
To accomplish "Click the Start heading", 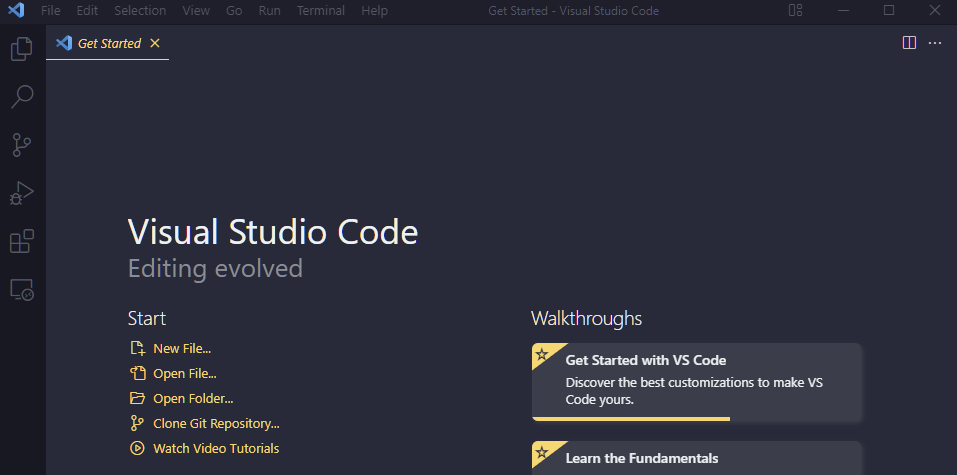I will [x=147, y=318].
